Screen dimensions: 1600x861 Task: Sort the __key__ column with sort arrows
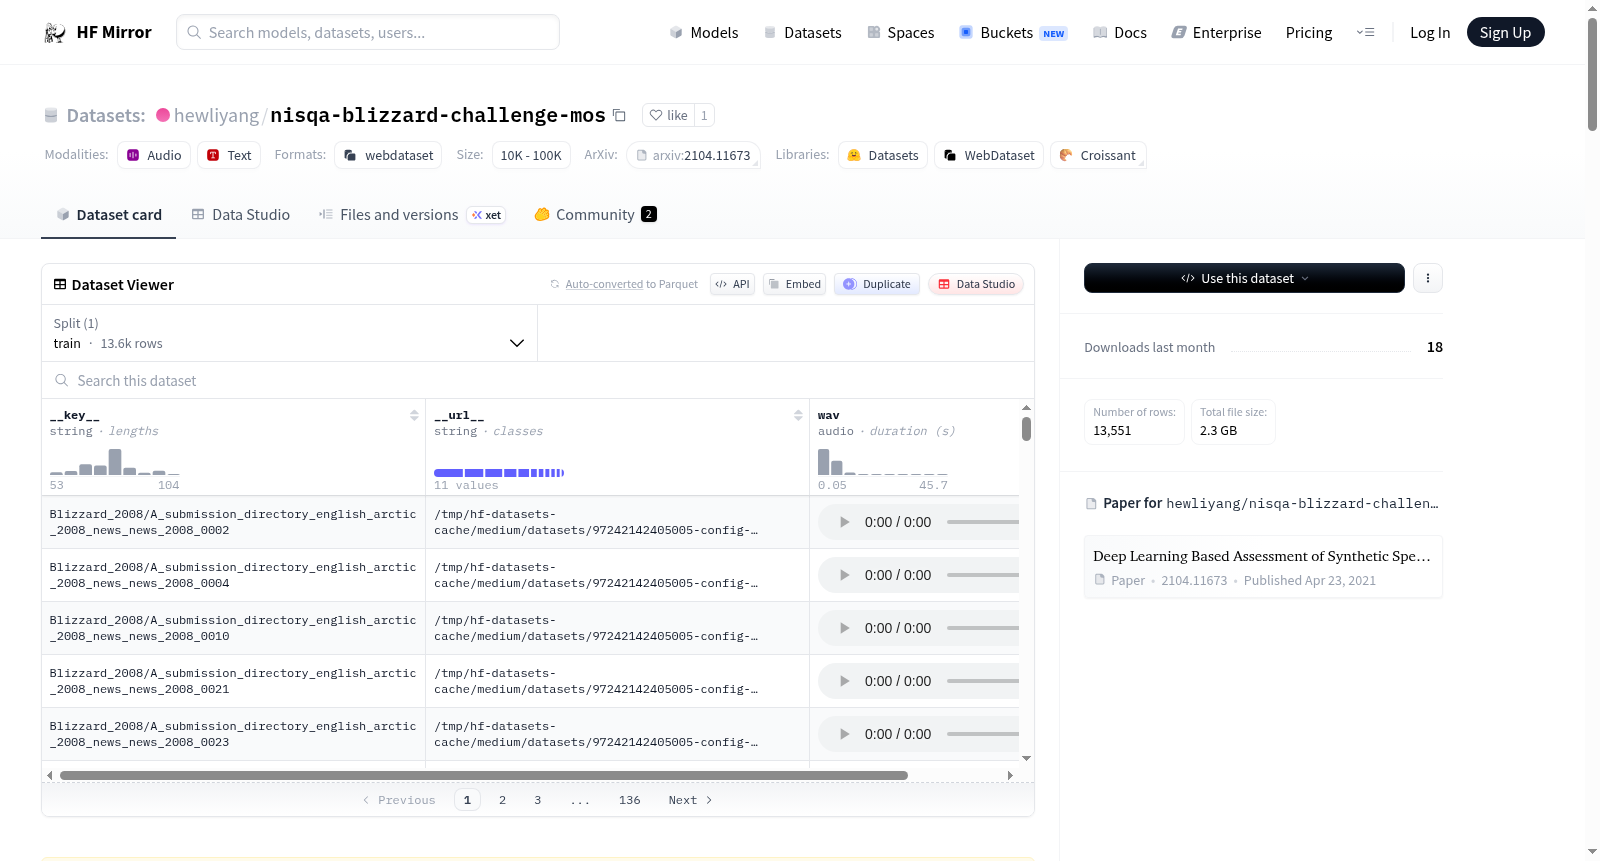pyautogui.click(x=414, y=415)
